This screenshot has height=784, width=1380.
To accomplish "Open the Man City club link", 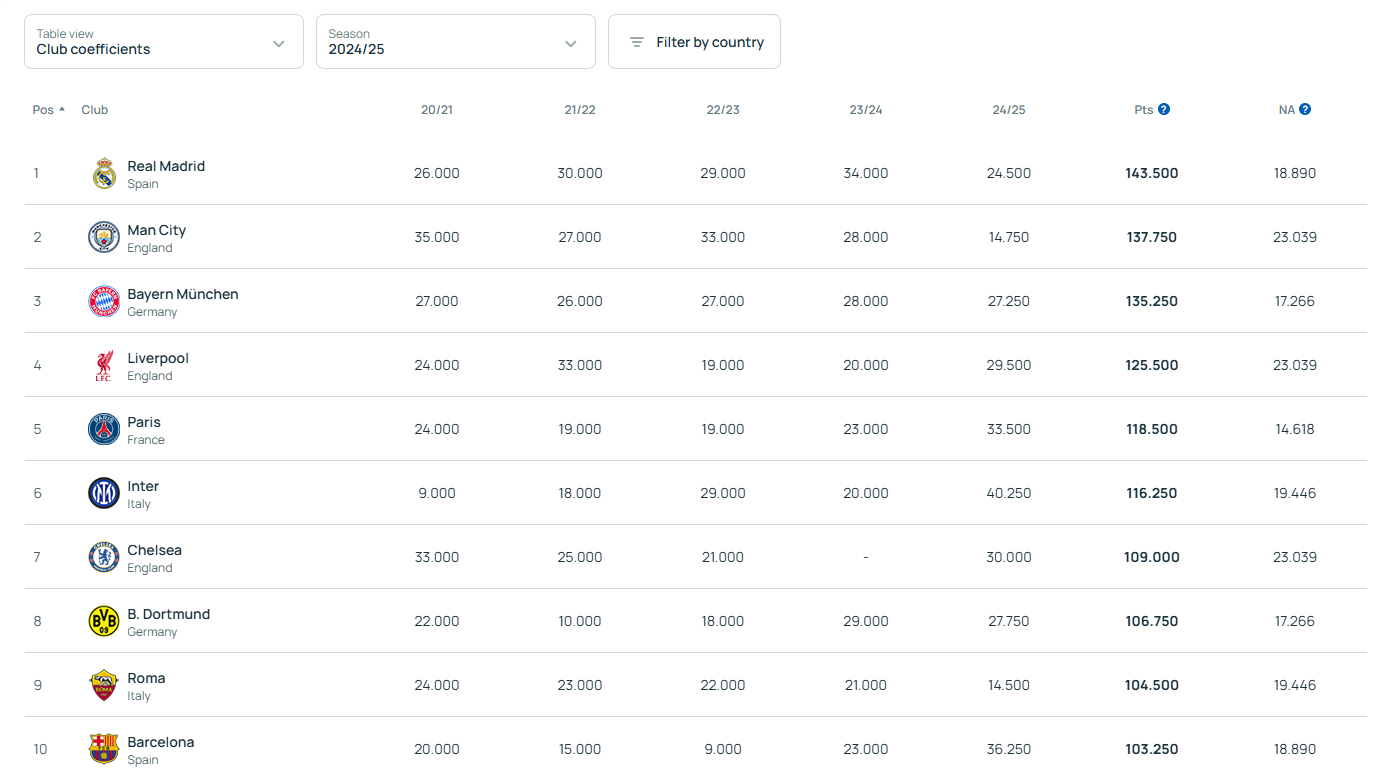I will (157, 230).
